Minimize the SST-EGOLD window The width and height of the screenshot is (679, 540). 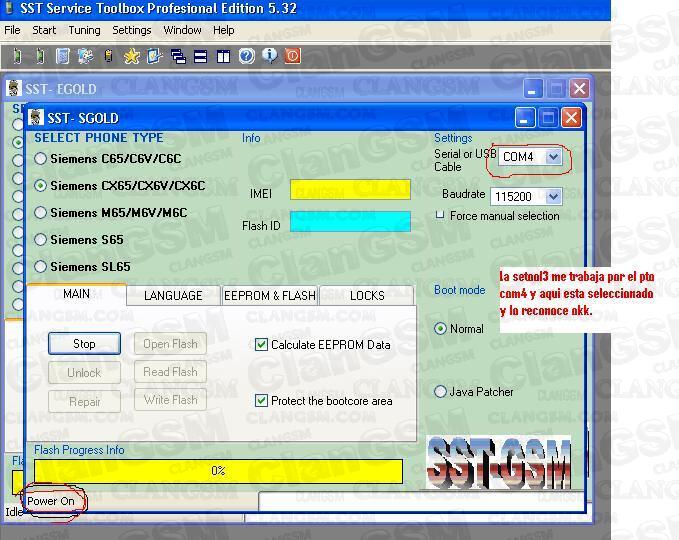click(533, 89)
